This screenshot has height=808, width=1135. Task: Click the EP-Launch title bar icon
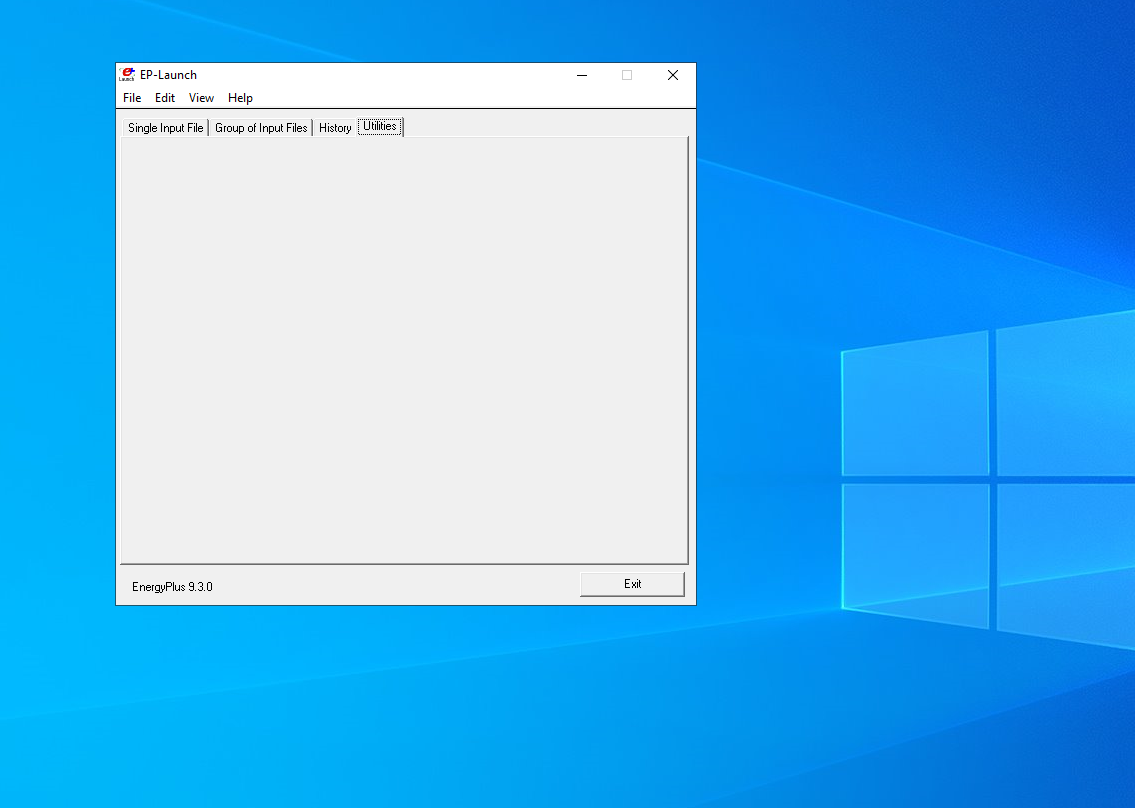click(x=127, y=75)
